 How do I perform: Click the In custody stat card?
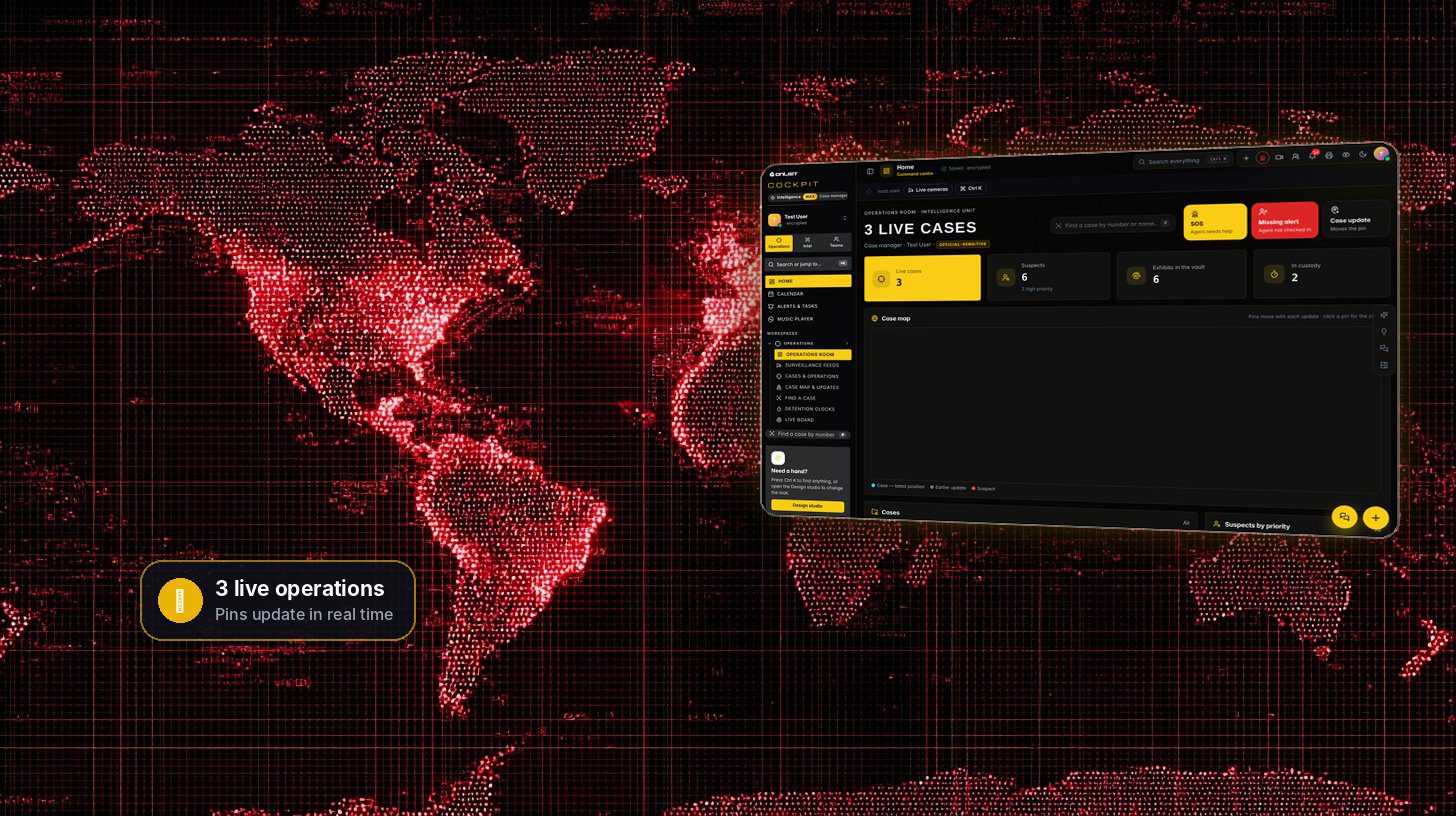coord(1322,273)
